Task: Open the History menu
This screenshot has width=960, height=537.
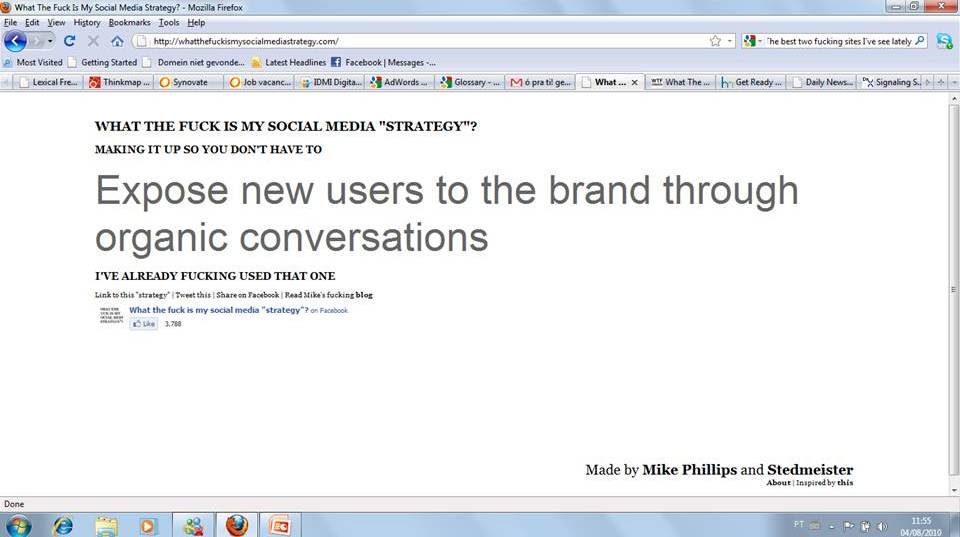Action: pos(86,22)
